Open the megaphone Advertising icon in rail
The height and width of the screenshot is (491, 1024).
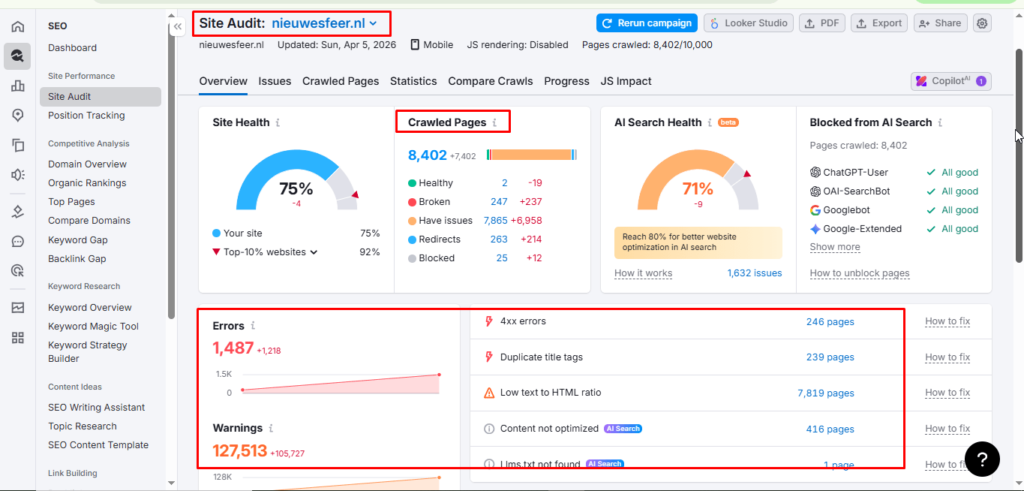click(x=18, y=174)
